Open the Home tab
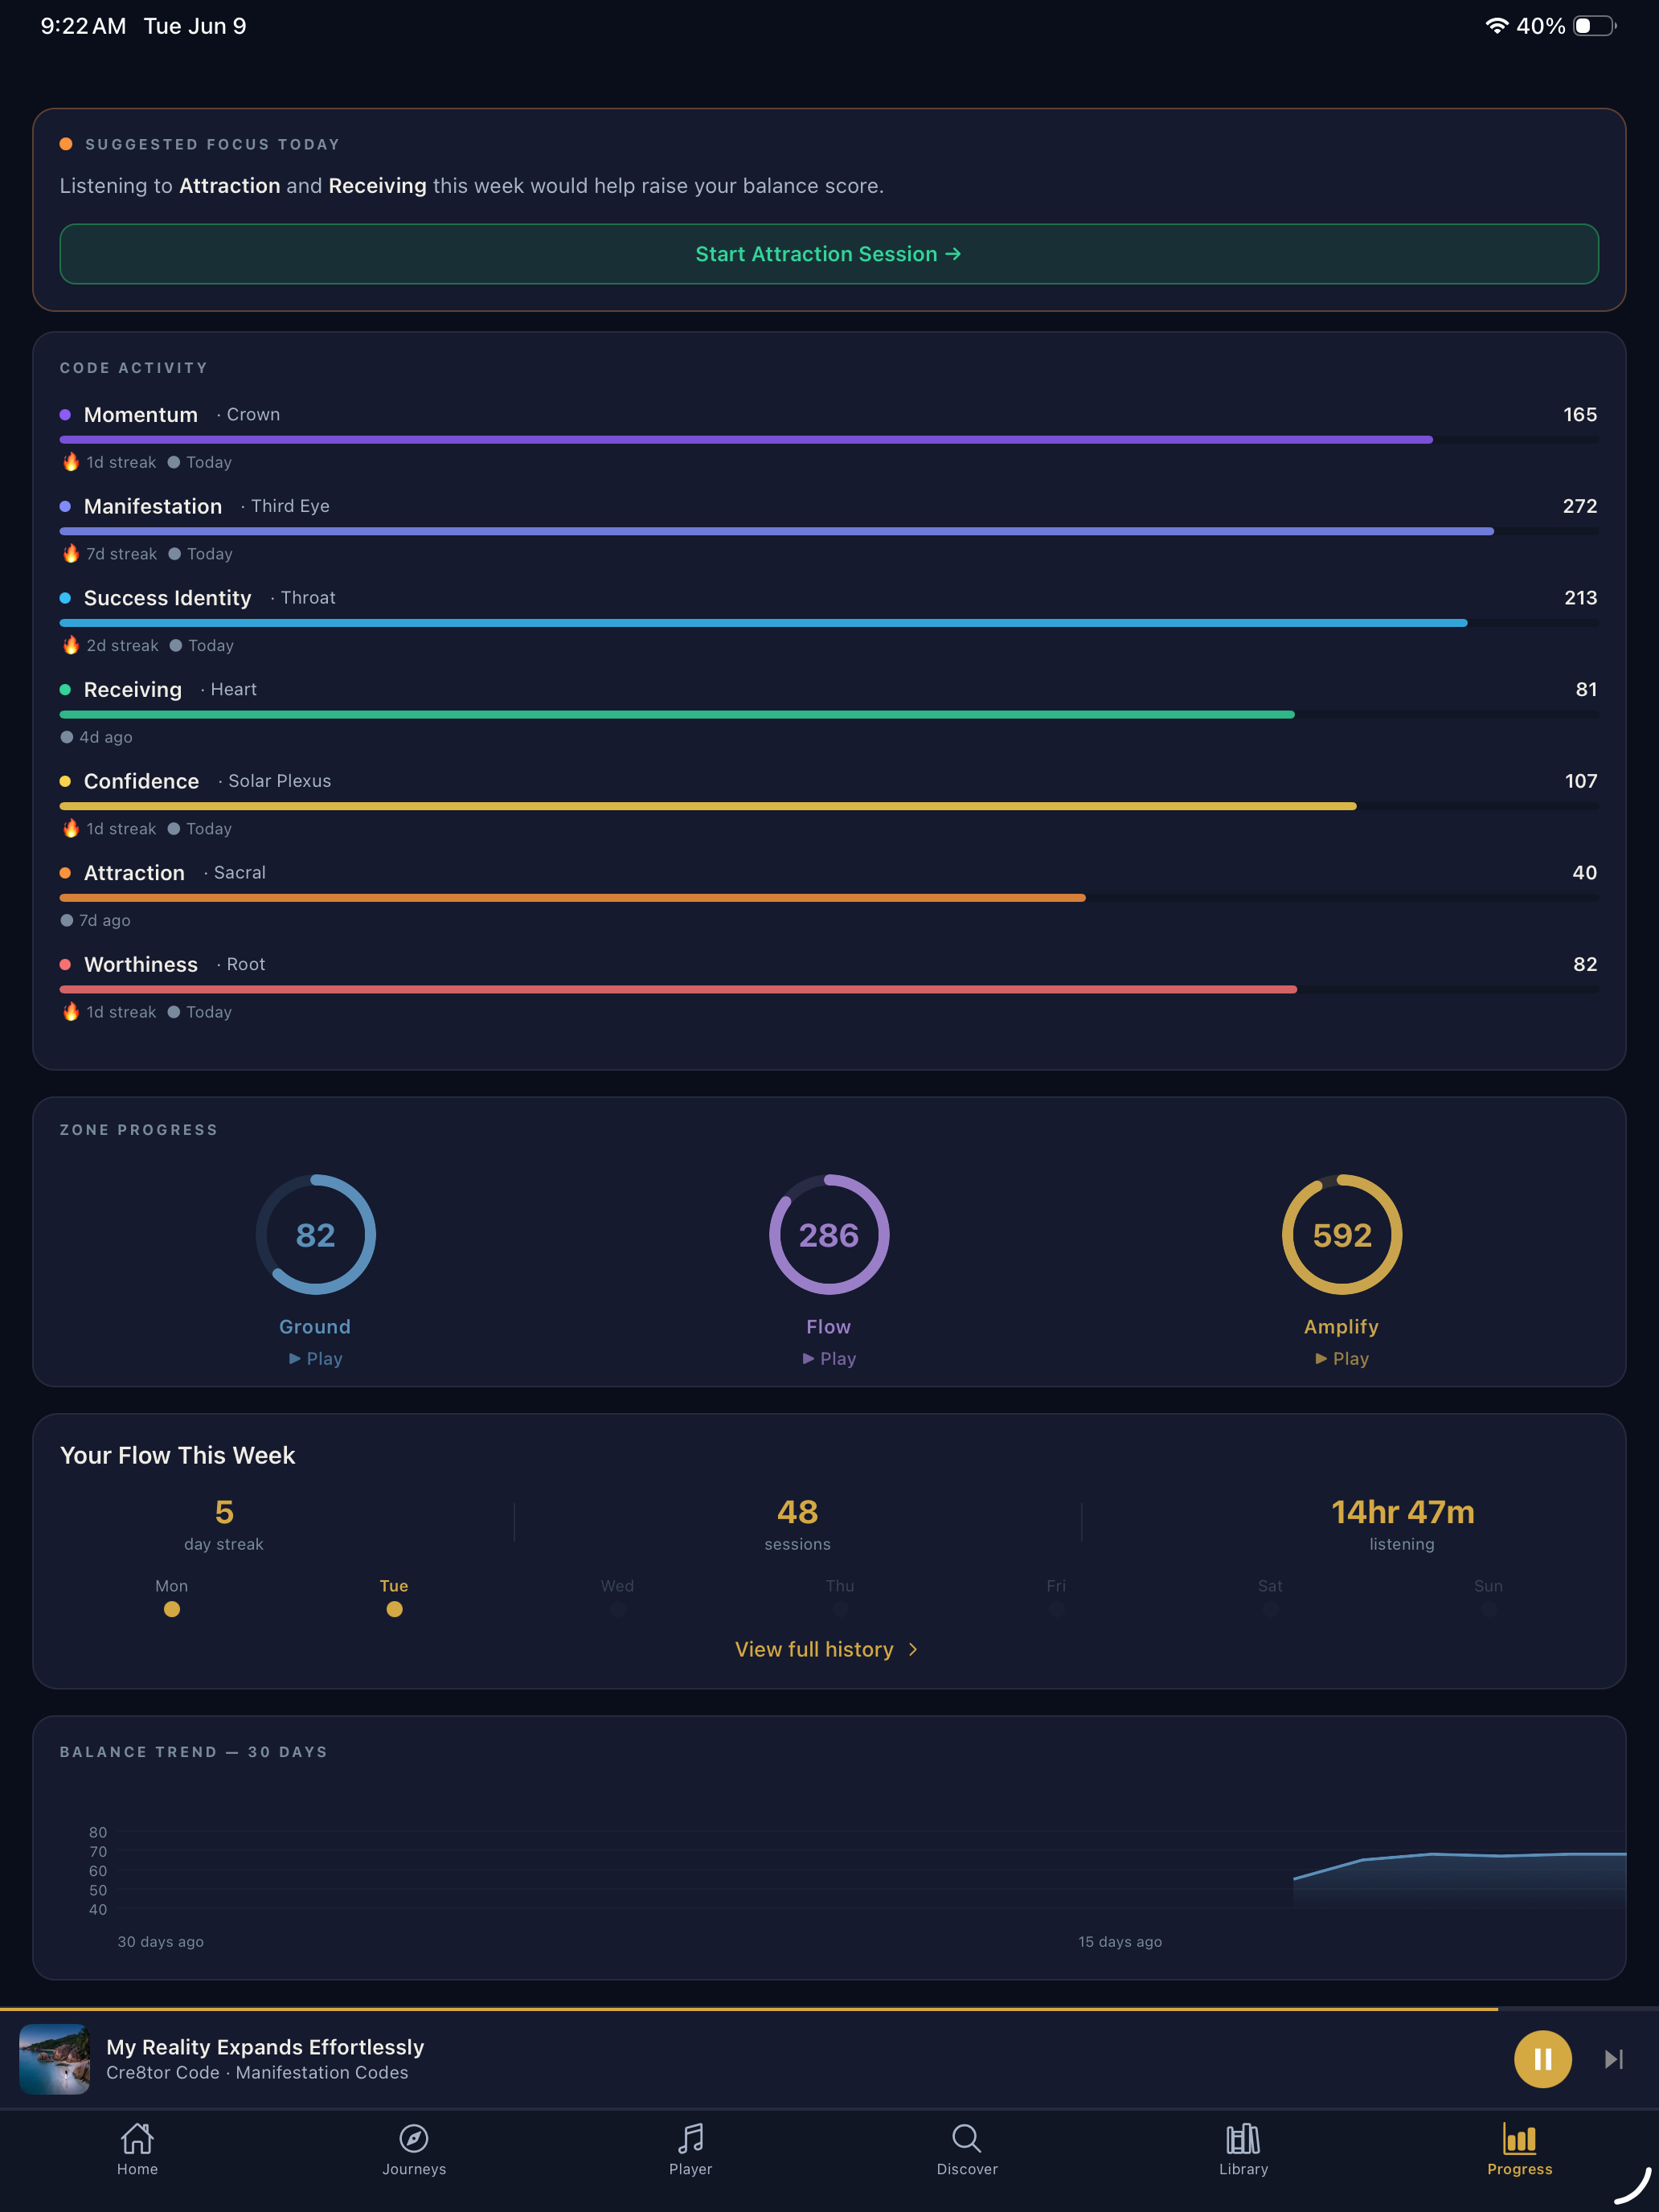The height and width of the screenshot is (2212, 1659). click(137, 2149)
